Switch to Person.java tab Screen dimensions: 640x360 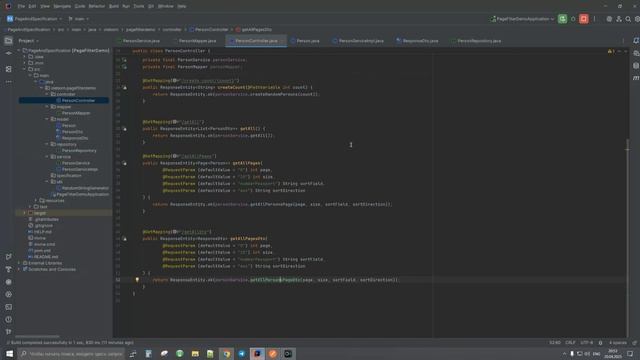305,41
